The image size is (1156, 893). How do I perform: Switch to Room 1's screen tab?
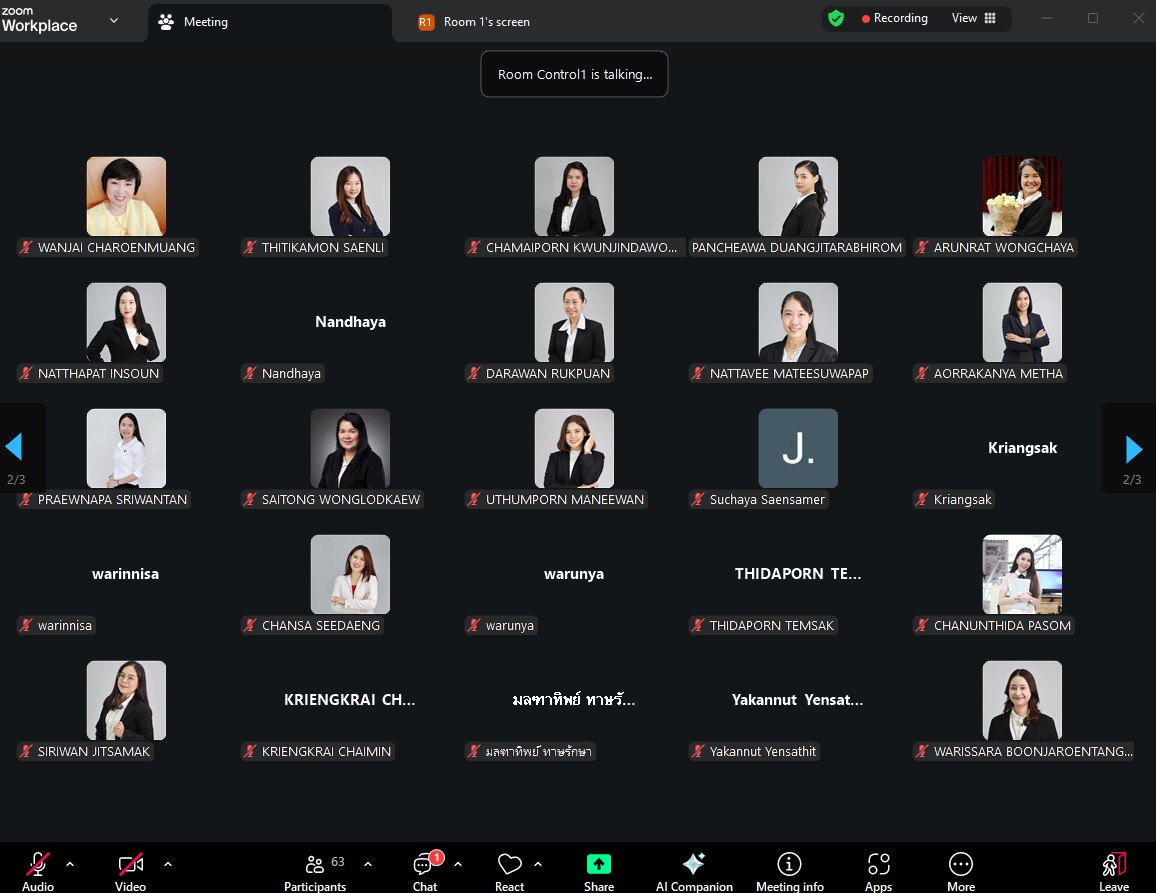[x=474, y=22]
